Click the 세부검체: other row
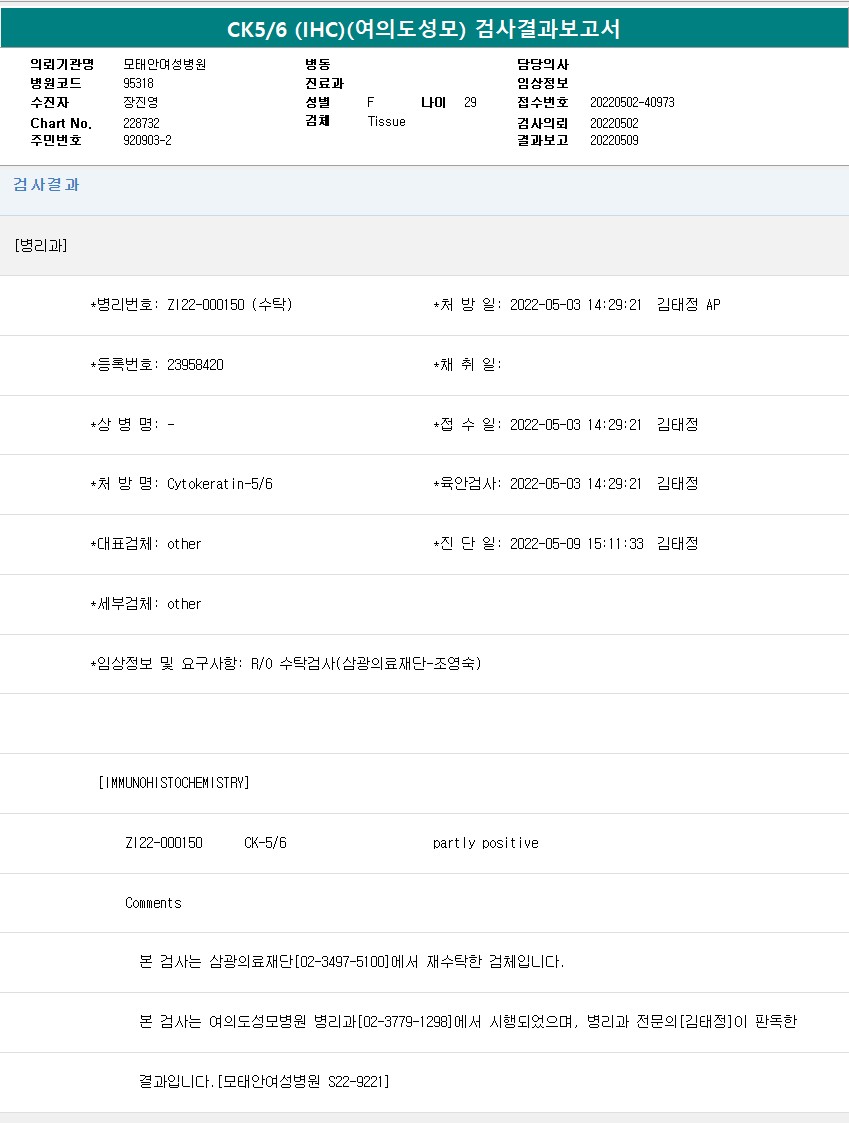The image size is (849, 1123). [146, 604]
